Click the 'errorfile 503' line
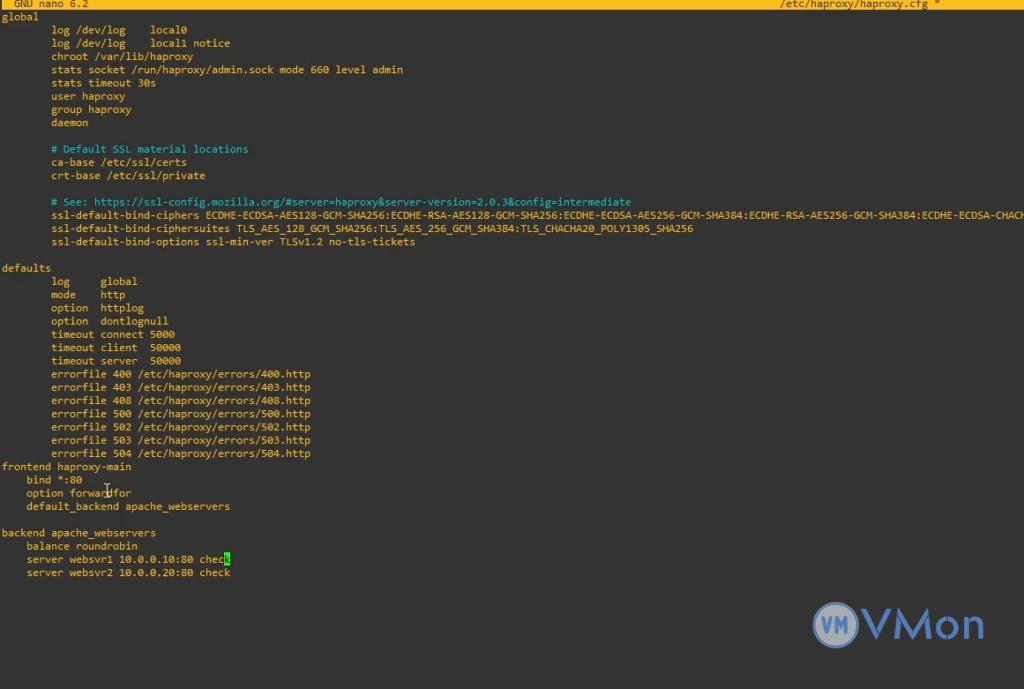 180,440
